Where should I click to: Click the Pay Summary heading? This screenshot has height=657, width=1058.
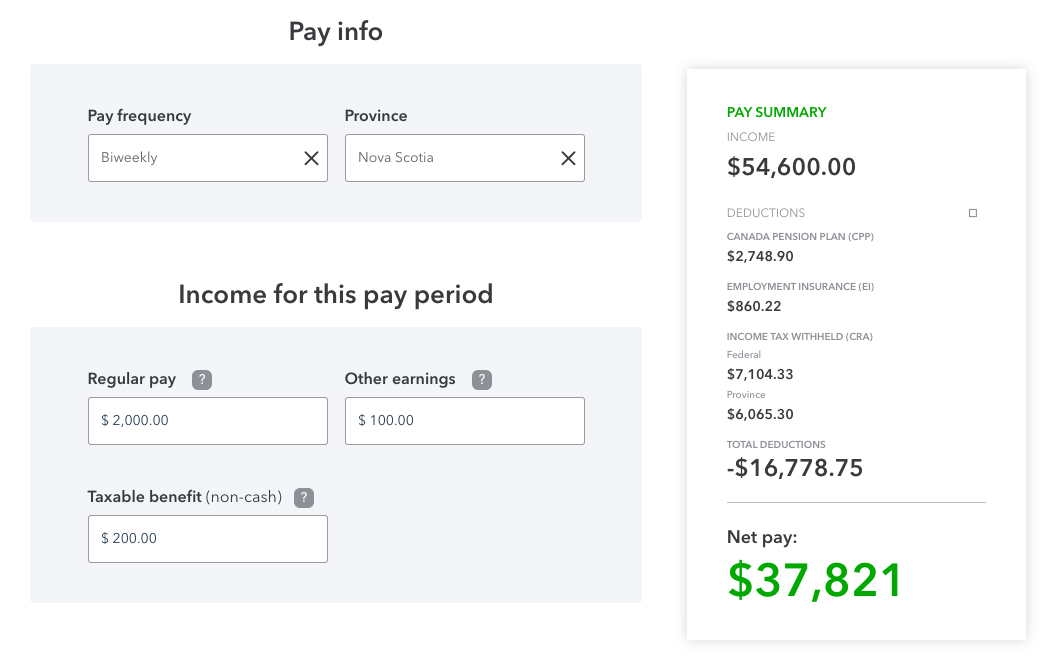(x=776, y=113)
